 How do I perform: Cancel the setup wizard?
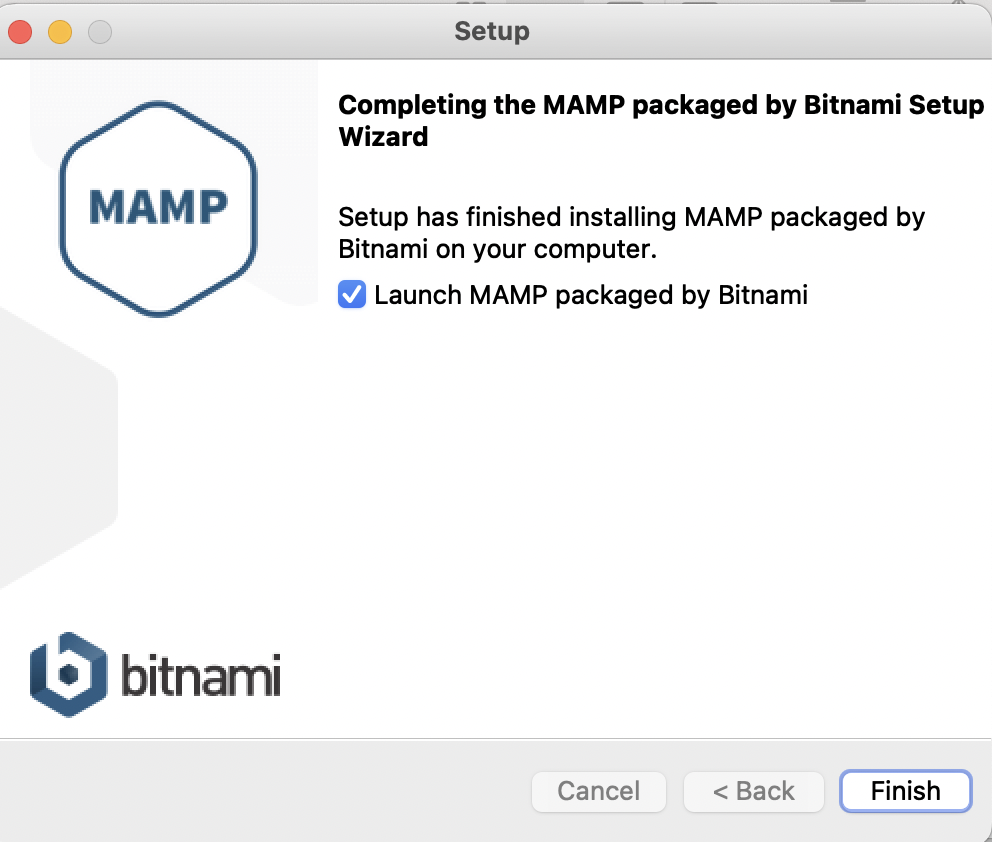tap(598, 791)
